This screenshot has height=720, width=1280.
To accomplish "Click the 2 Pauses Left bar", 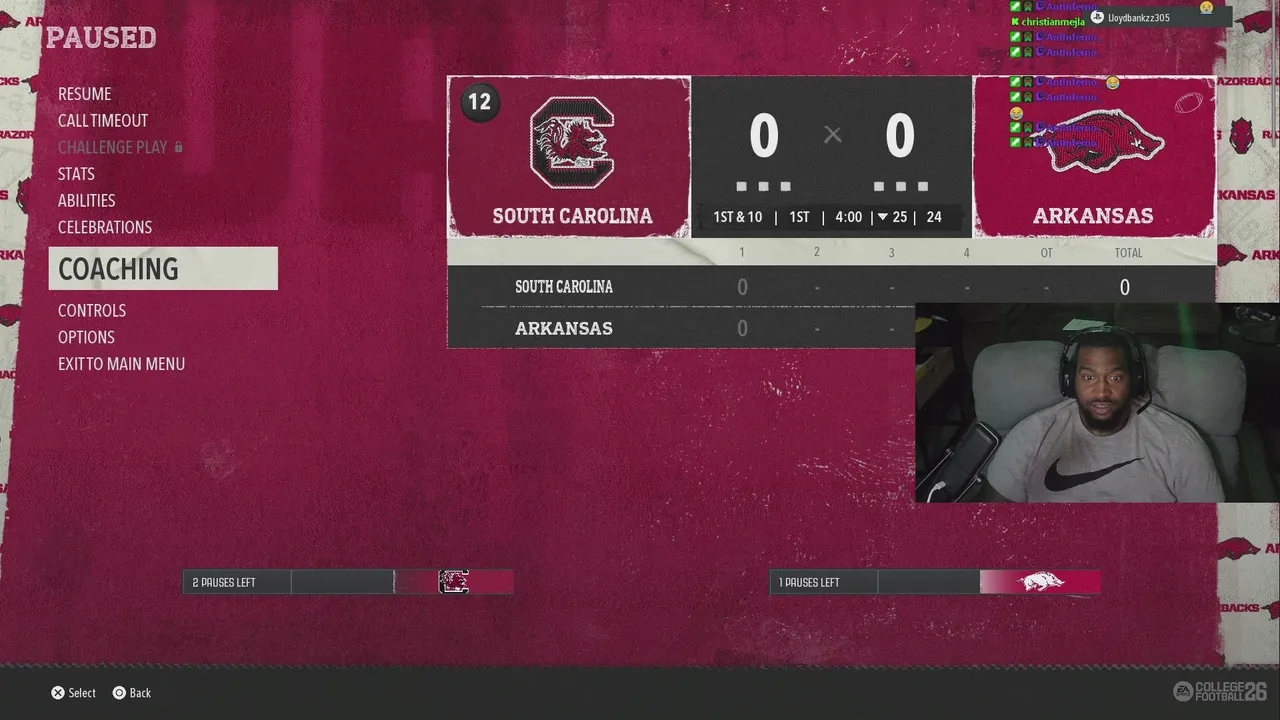I will coord(348,582).
